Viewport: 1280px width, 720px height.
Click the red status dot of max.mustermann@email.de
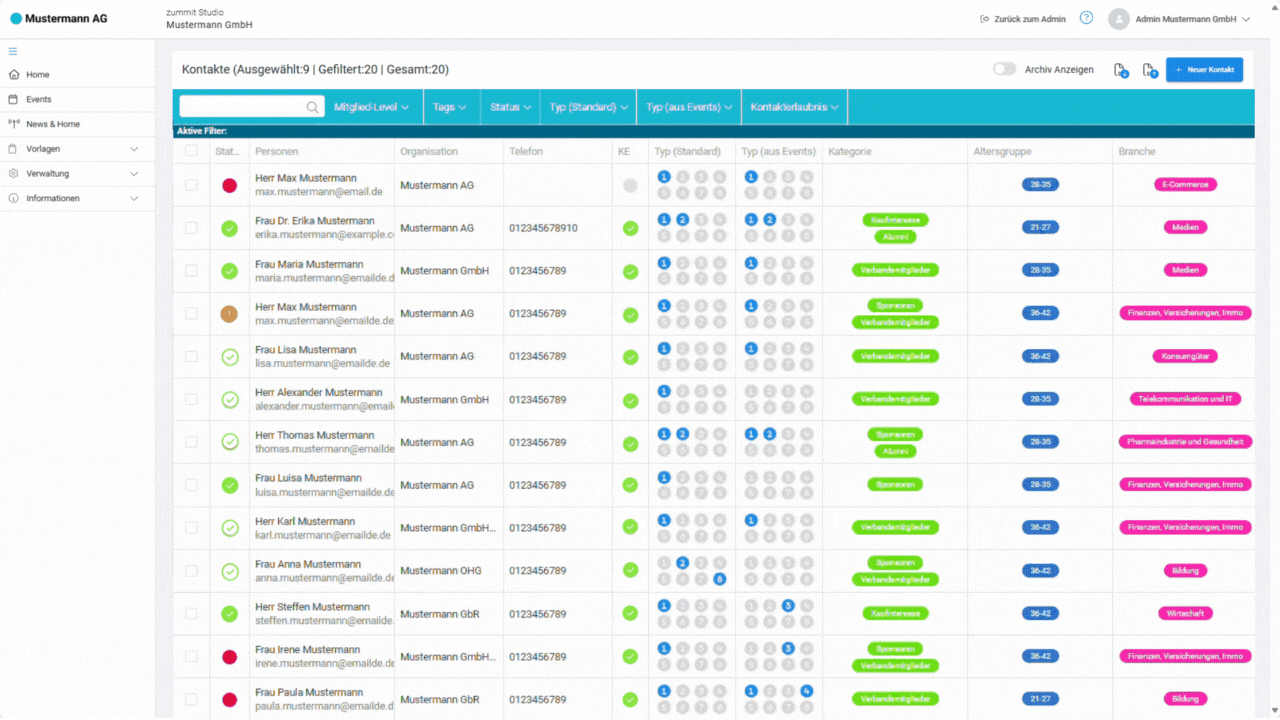click(x=229, y=185)
